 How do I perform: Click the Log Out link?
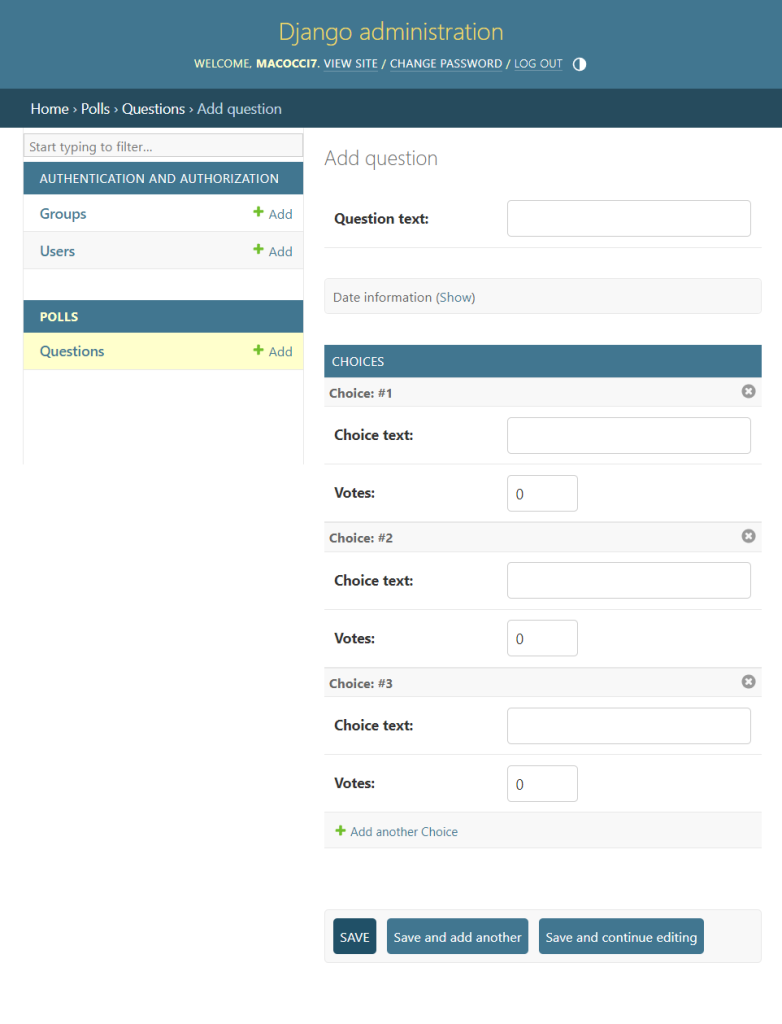[x=538, y=64]
